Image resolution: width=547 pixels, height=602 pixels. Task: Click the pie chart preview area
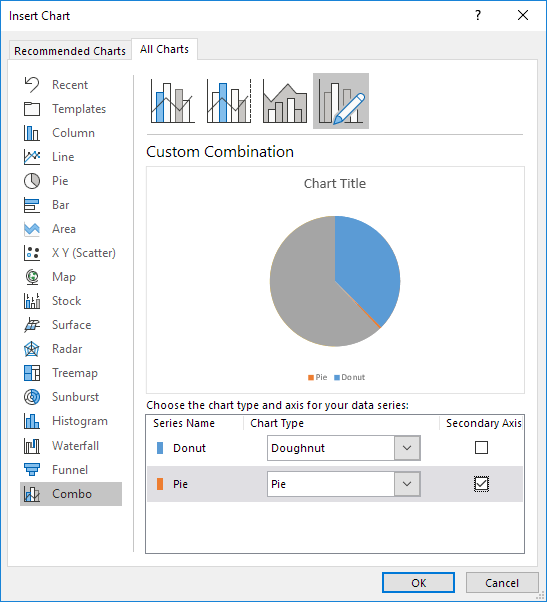(x=335, y=281)
